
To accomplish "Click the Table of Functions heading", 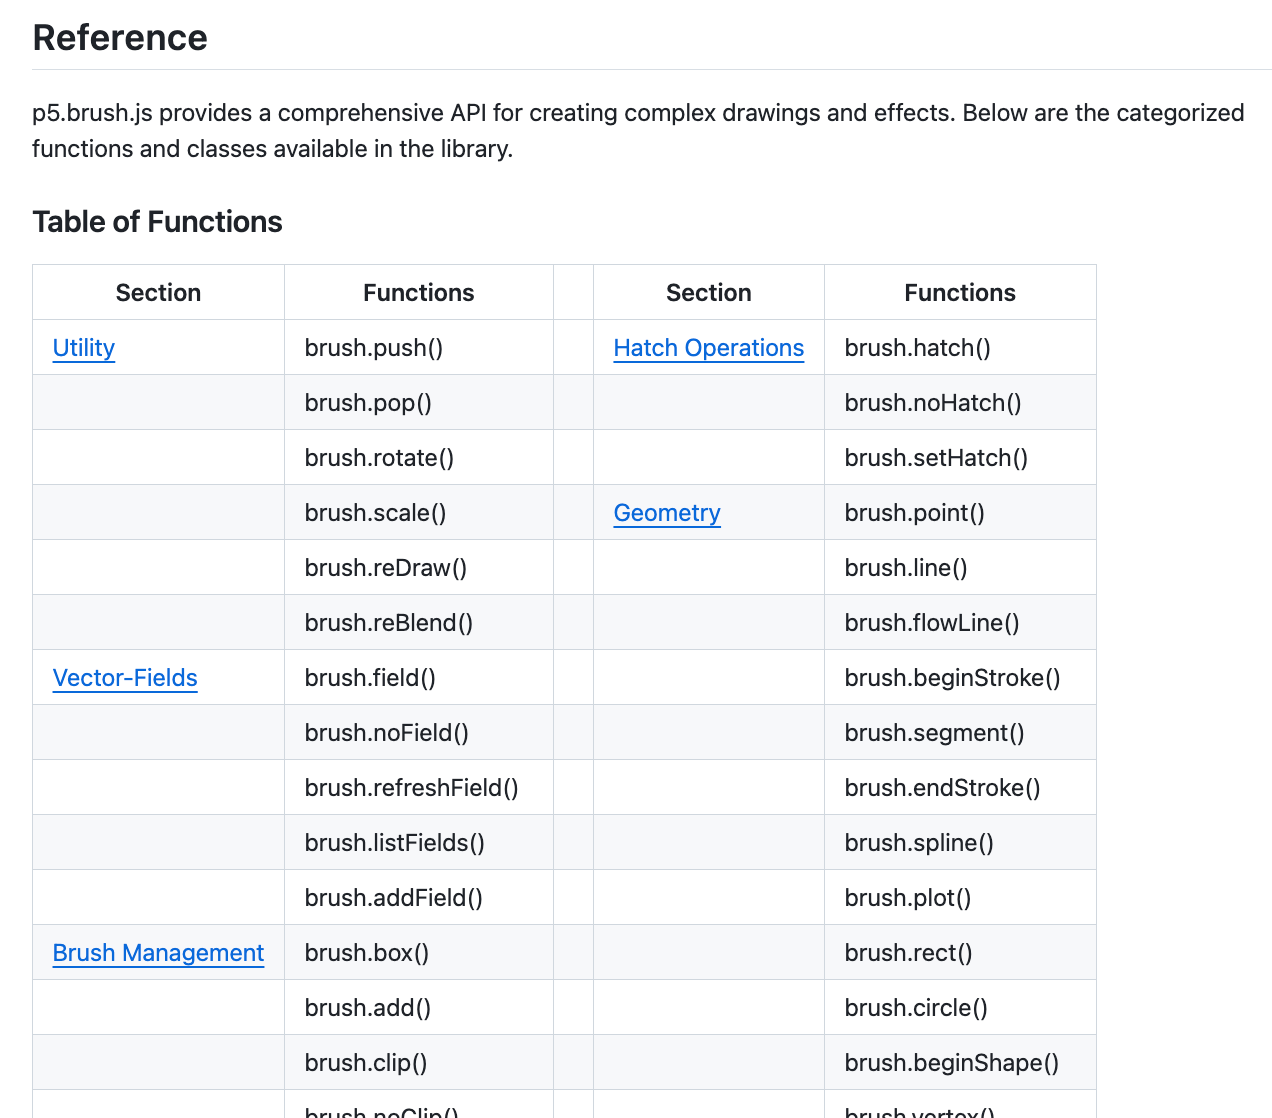I will (157, 222).
